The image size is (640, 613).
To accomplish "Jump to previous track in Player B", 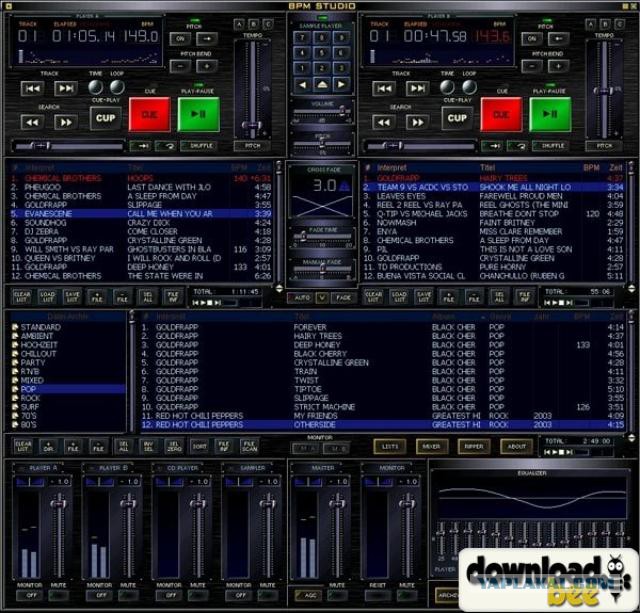I will 384,89.
